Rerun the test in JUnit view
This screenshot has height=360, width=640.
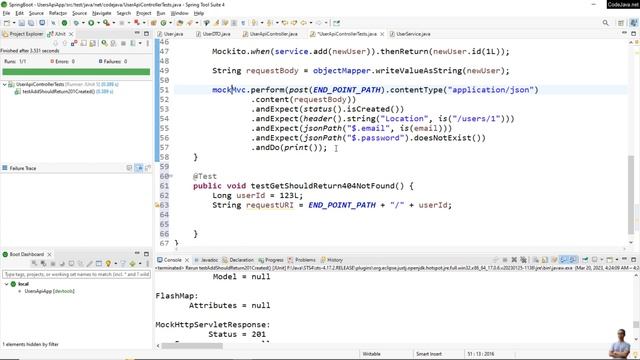click(104, 43)
